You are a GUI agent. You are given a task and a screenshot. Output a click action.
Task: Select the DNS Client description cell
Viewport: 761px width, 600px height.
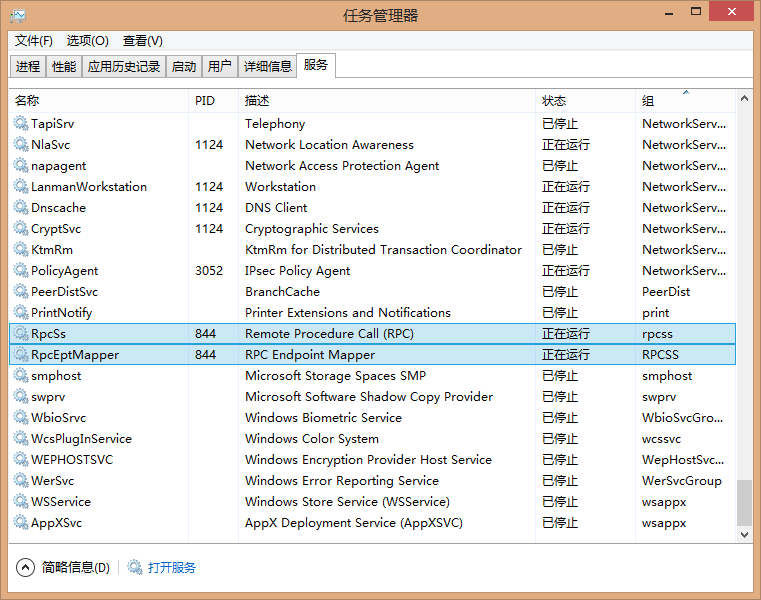(x=276, y=208)
